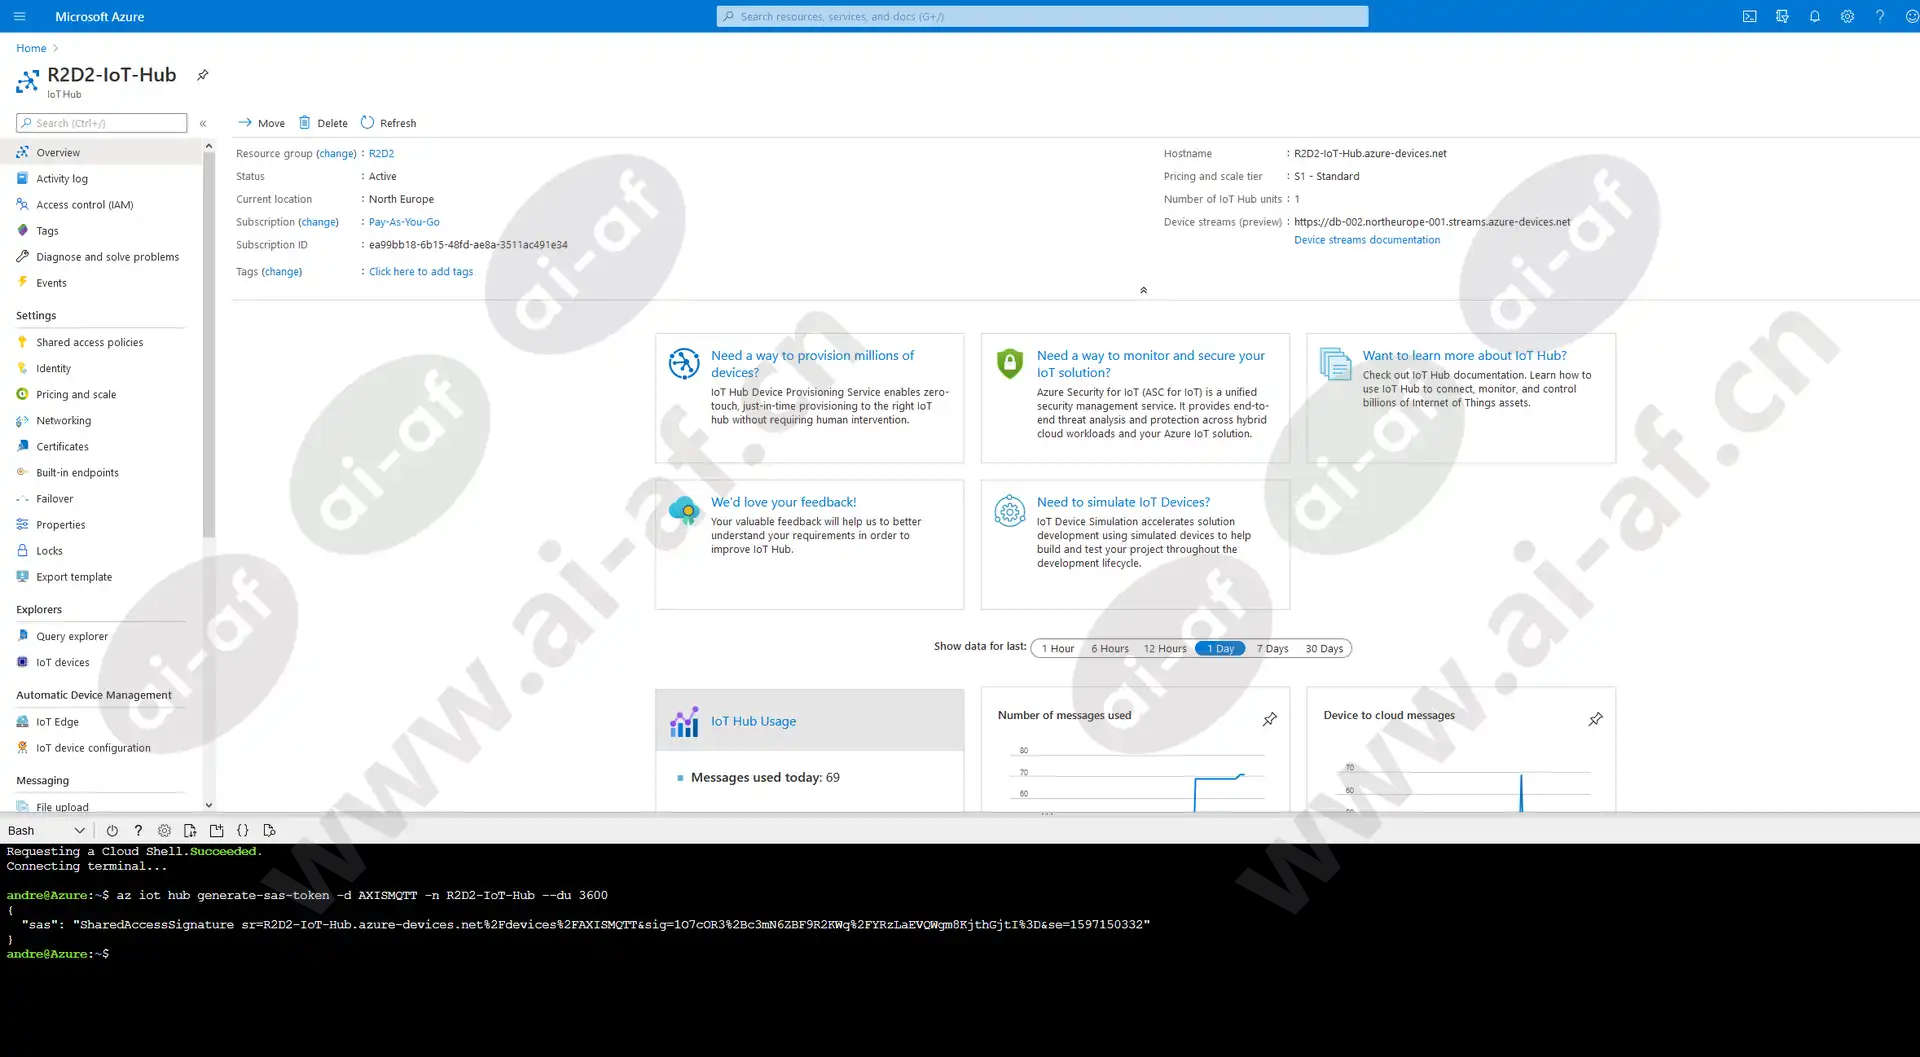Screen dimensions: 1920x1057
Task: Open the Directory and subscription filter icon
Action: pyautogui.click(x=1782, y=16)
